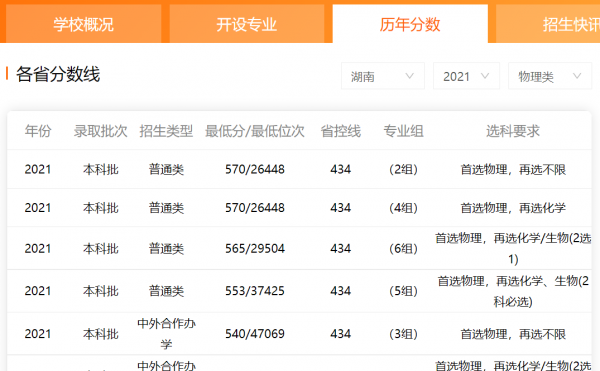Select the 570/26448 score in the (4组) row
Viewport: 600px width, 371px height.
[x=255, y=208]
